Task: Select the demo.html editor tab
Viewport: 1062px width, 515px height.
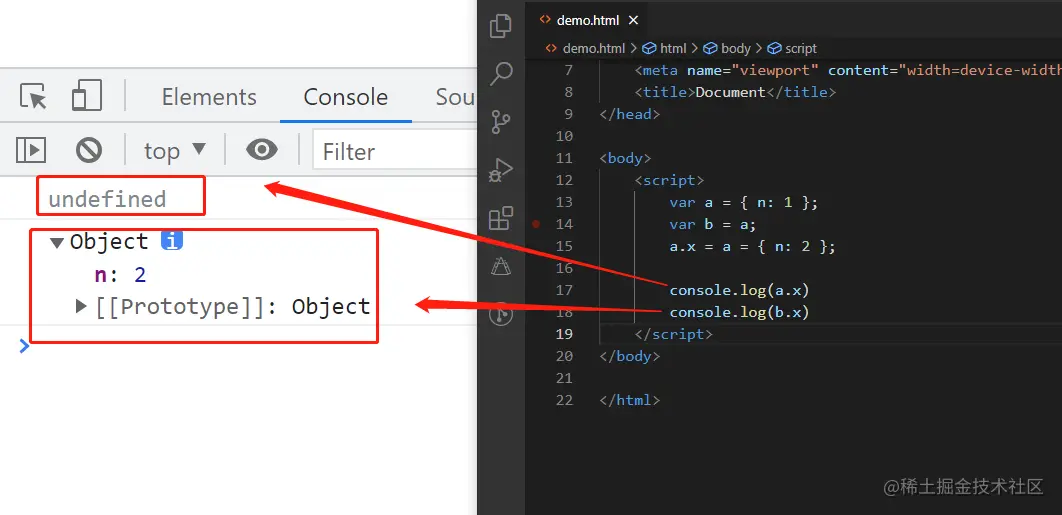Action: (588, 20)
